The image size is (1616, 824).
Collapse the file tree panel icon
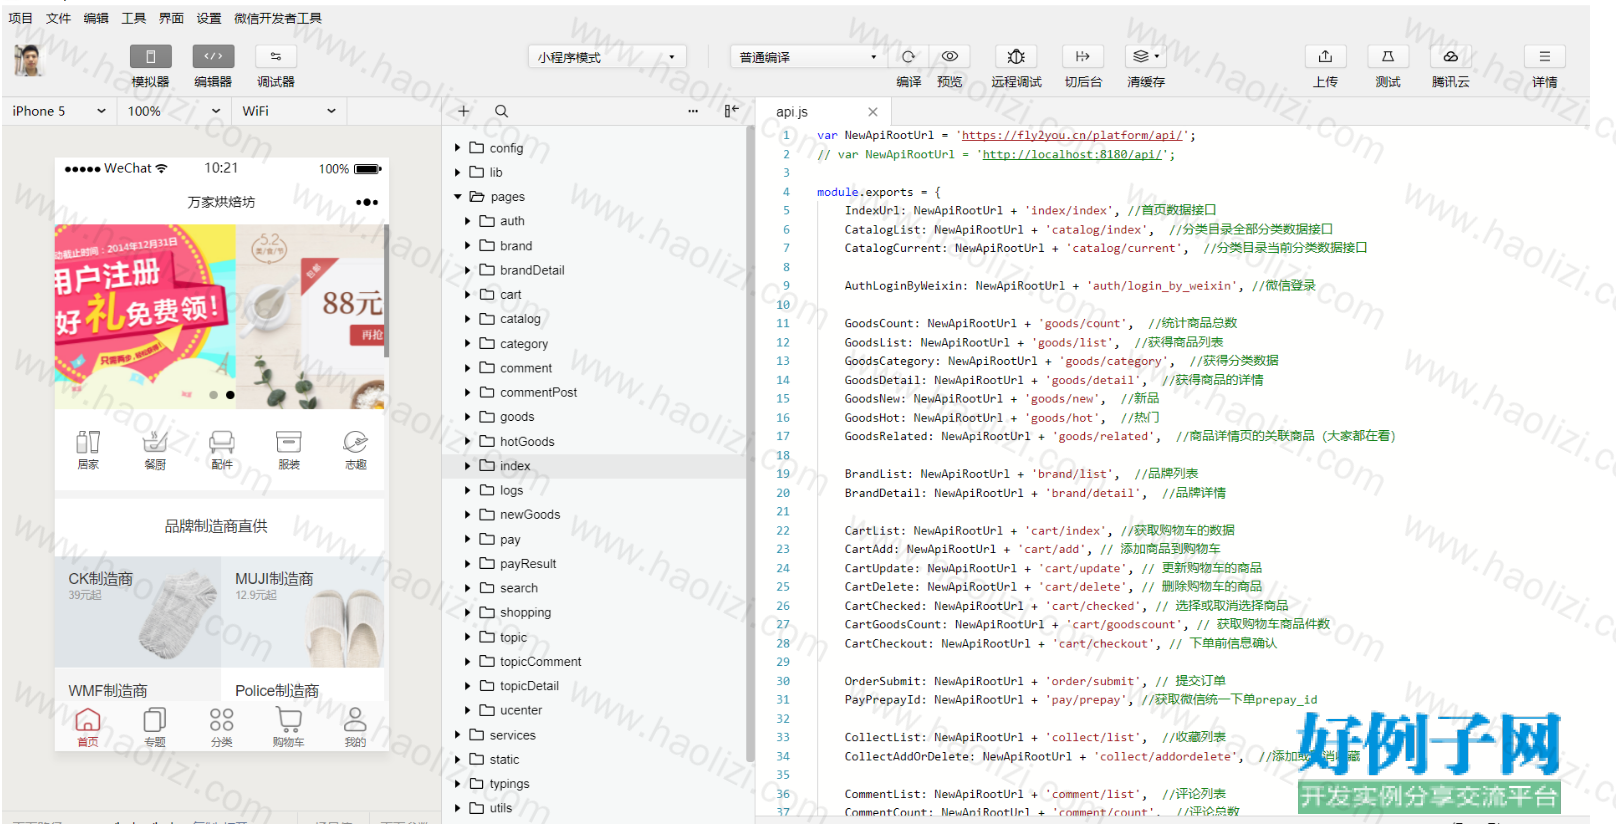click(x=731, y=111)
